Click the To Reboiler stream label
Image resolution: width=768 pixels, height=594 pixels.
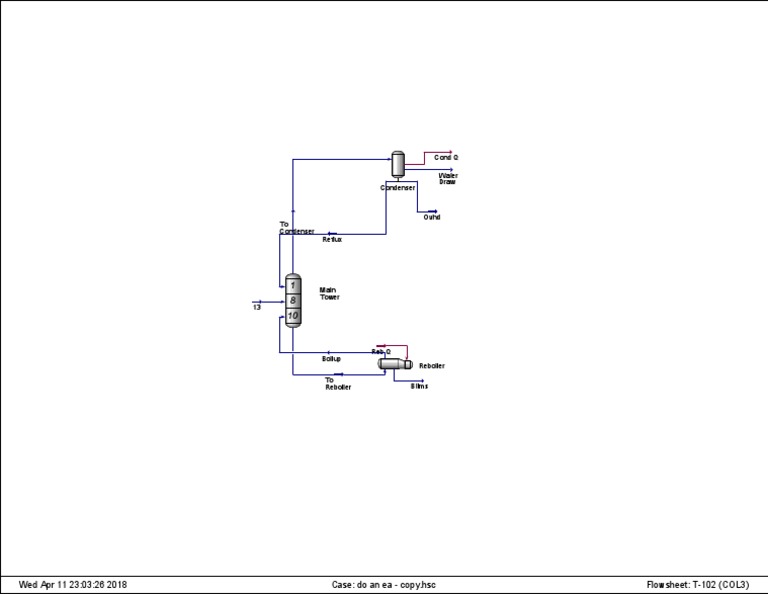click(338, 383)
